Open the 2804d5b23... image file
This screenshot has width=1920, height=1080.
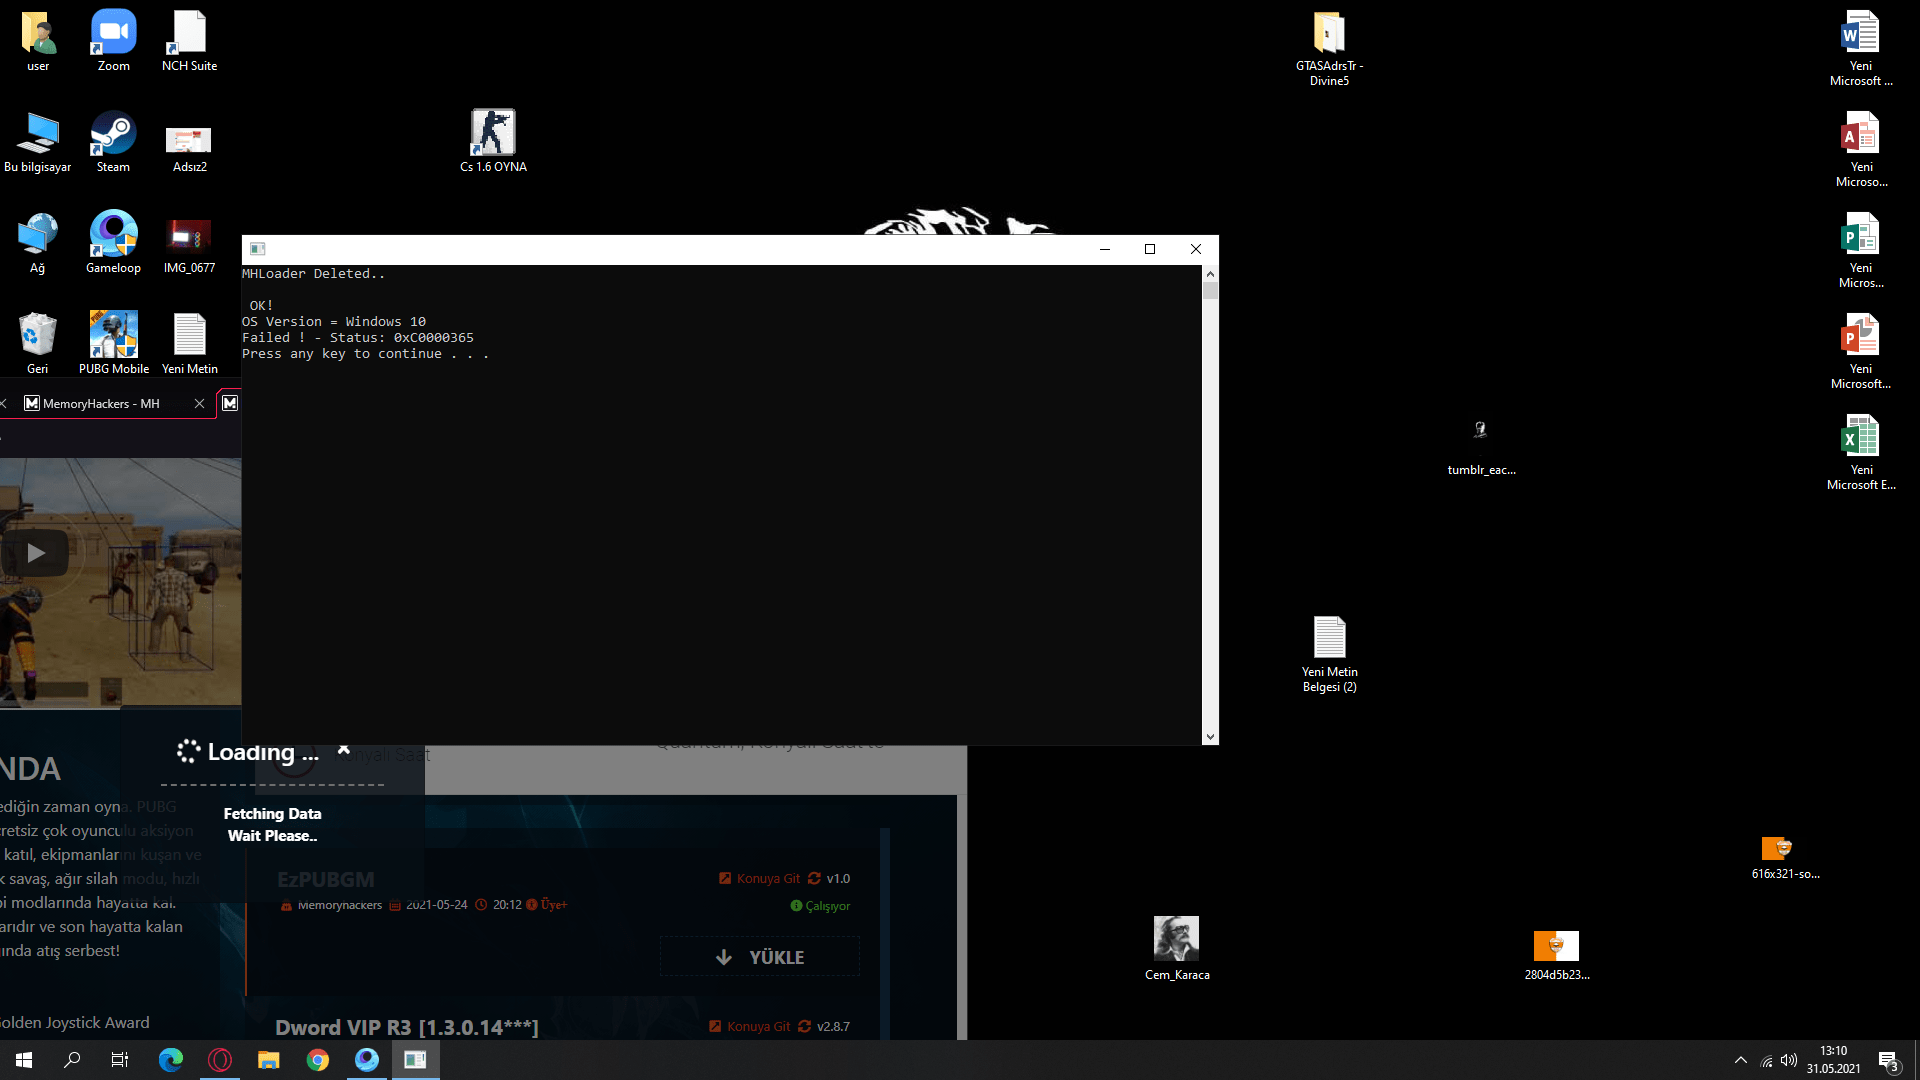click(1556, 955)
